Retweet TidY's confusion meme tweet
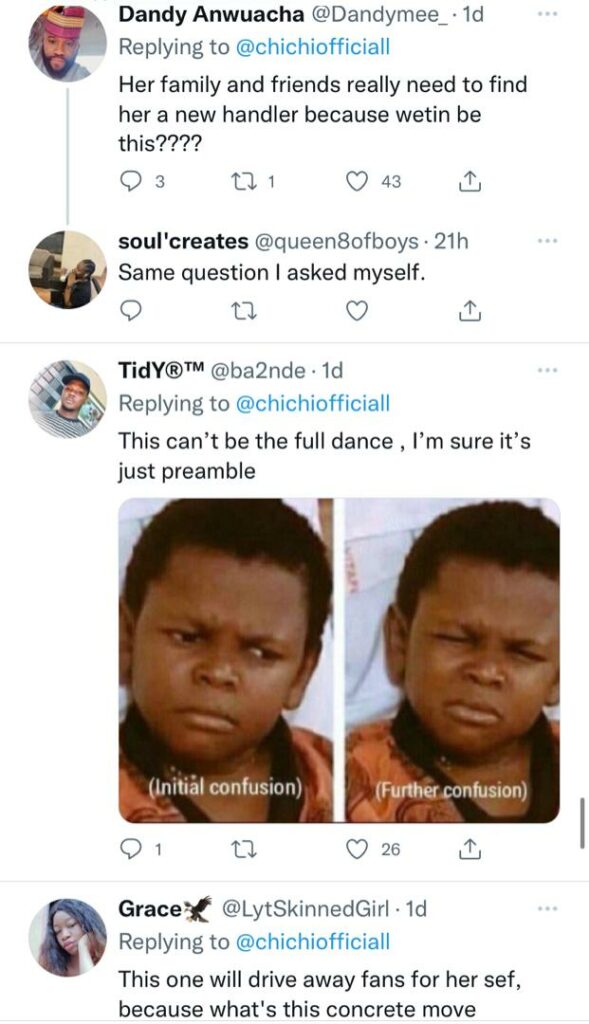589x1024 pixels. click(x=244, y=849)
